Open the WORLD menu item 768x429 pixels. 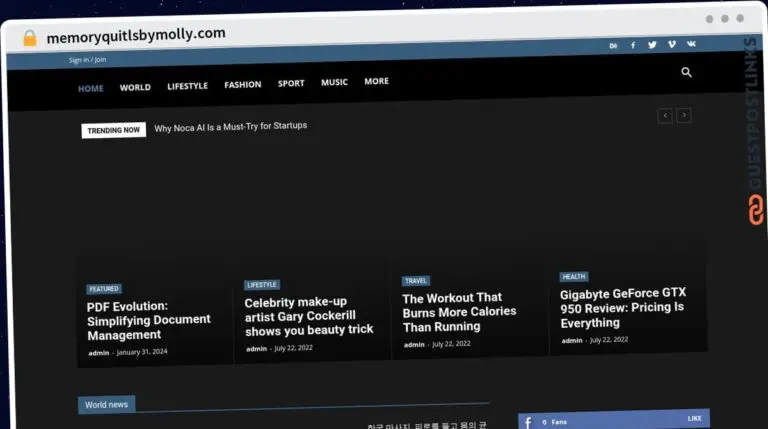tap(135, 87)
